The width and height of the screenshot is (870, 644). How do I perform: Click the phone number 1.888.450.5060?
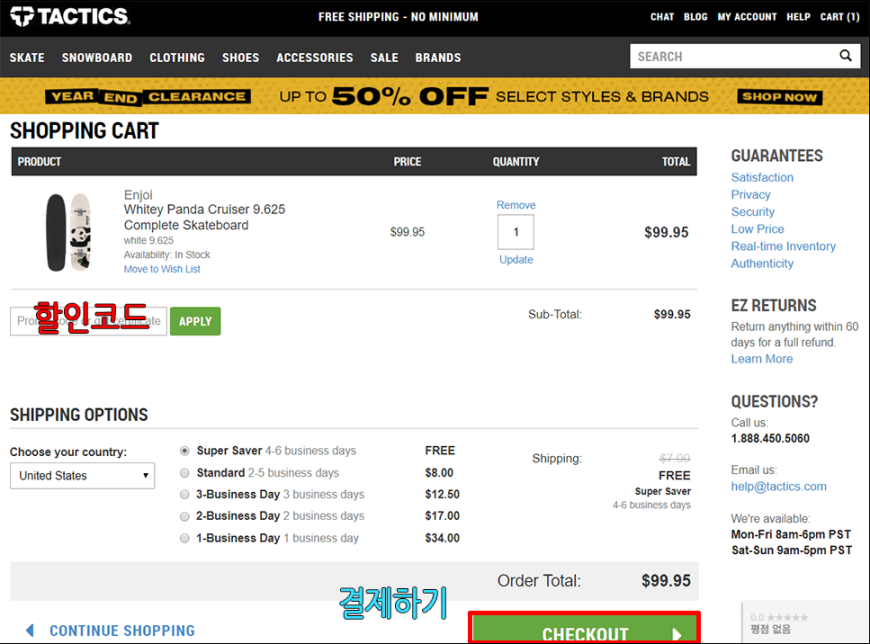point(770,438)
